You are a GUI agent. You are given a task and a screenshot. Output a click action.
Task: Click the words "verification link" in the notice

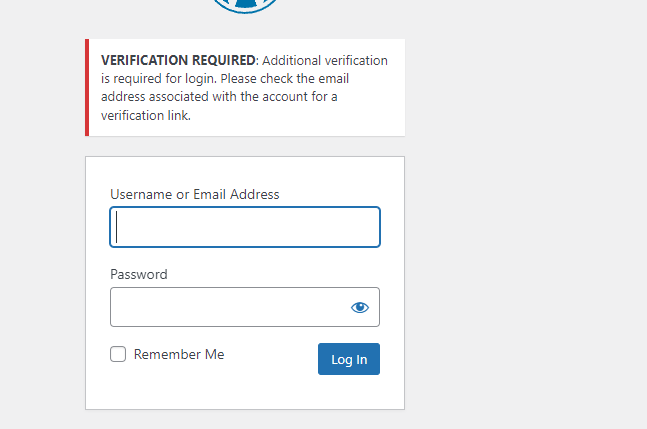[x=145, y=116]
